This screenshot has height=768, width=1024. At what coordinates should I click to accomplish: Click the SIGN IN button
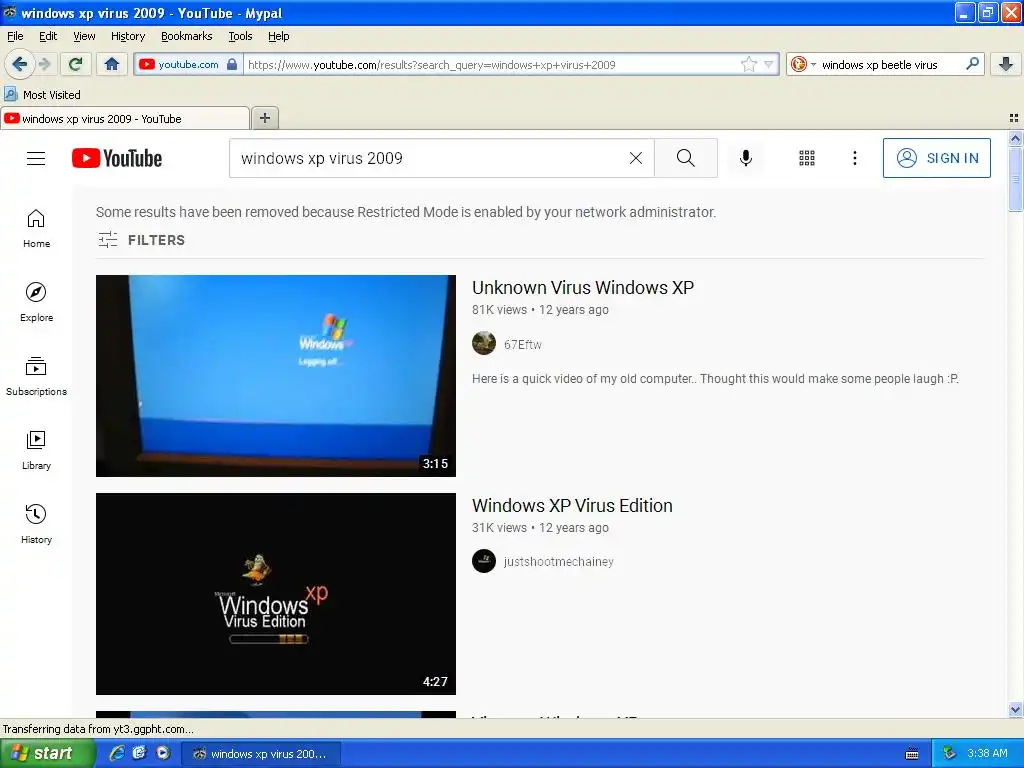(x=936, y=158)
